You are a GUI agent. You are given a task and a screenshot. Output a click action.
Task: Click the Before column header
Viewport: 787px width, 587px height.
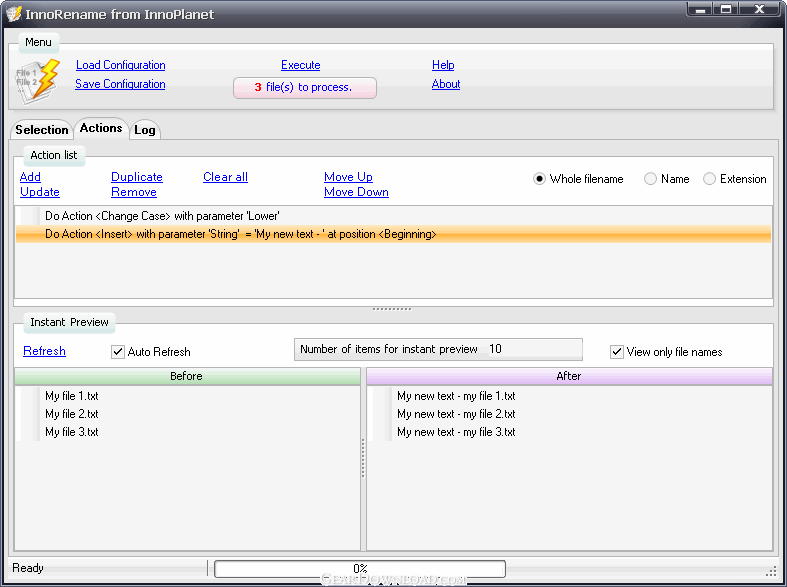click(x=187, y=376)
